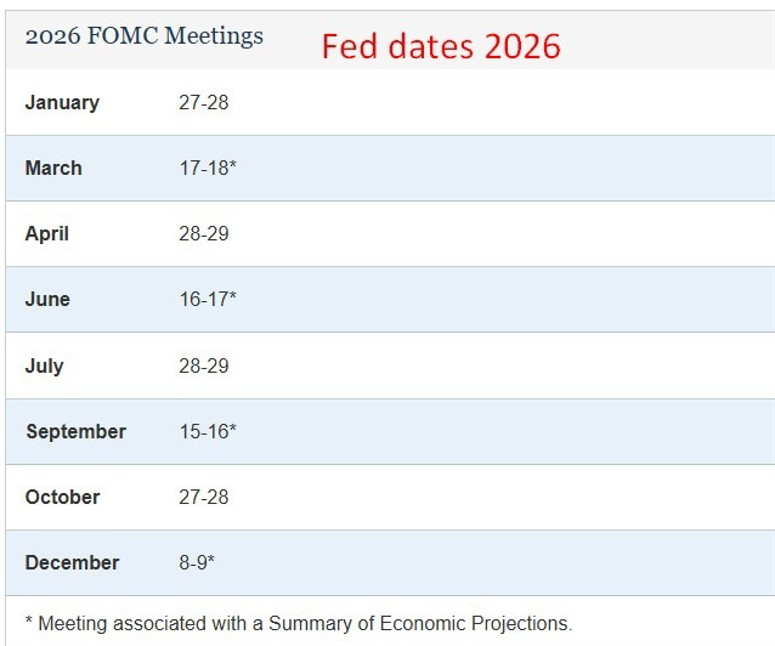
Task: Click the January month label
Action: pos(62,102)
